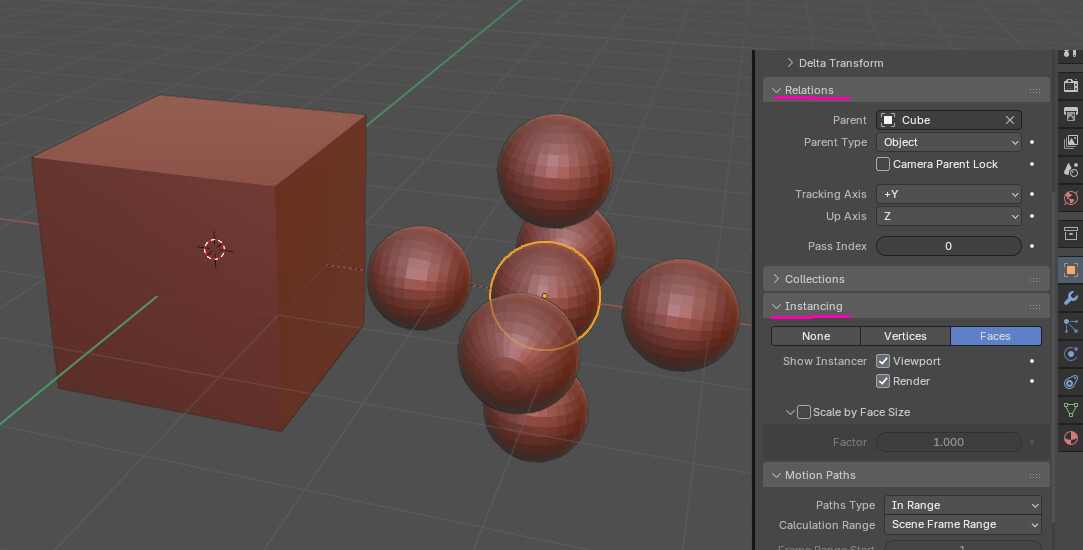Image resolution: width=1083 pixels, height=550 pixels.
Task: Set instancing to Vertices
Action: 905,336
